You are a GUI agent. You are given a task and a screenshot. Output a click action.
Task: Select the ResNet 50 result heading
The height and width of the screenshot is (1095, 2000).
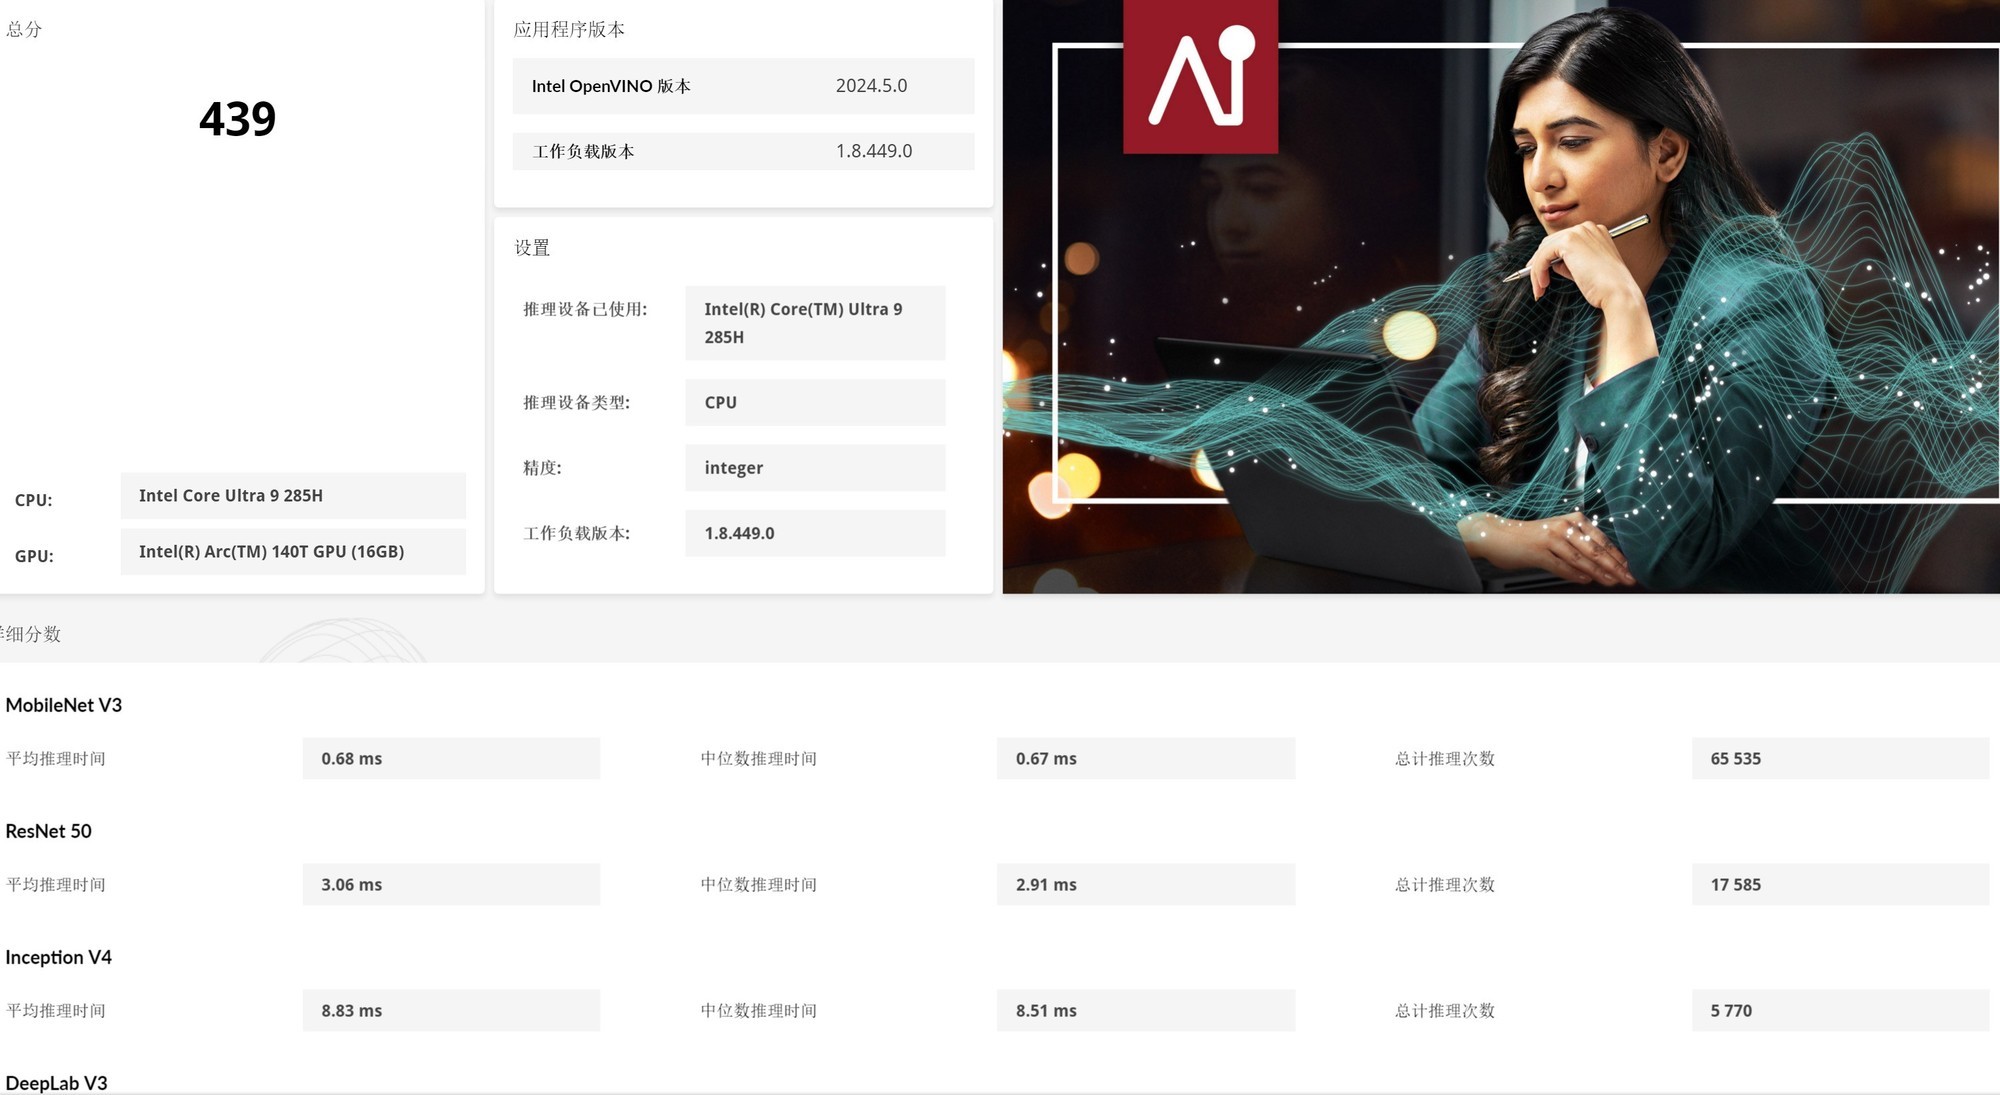(x=48, y=831)
